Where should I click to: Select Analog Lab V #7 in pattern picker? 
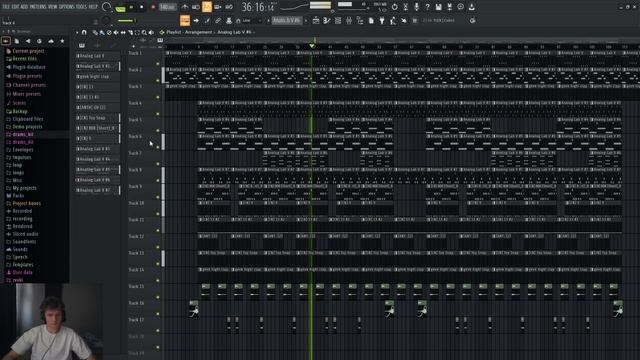[98, 190]
